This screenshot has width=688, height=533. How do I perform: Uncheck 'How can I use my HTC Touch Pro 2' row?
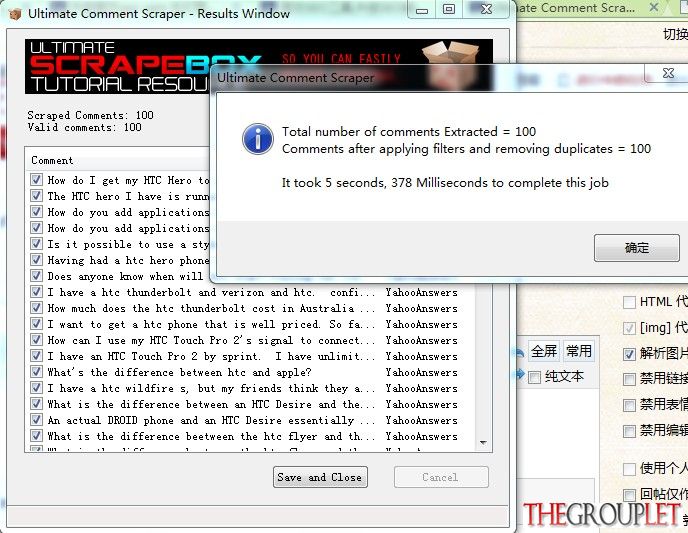36,340
